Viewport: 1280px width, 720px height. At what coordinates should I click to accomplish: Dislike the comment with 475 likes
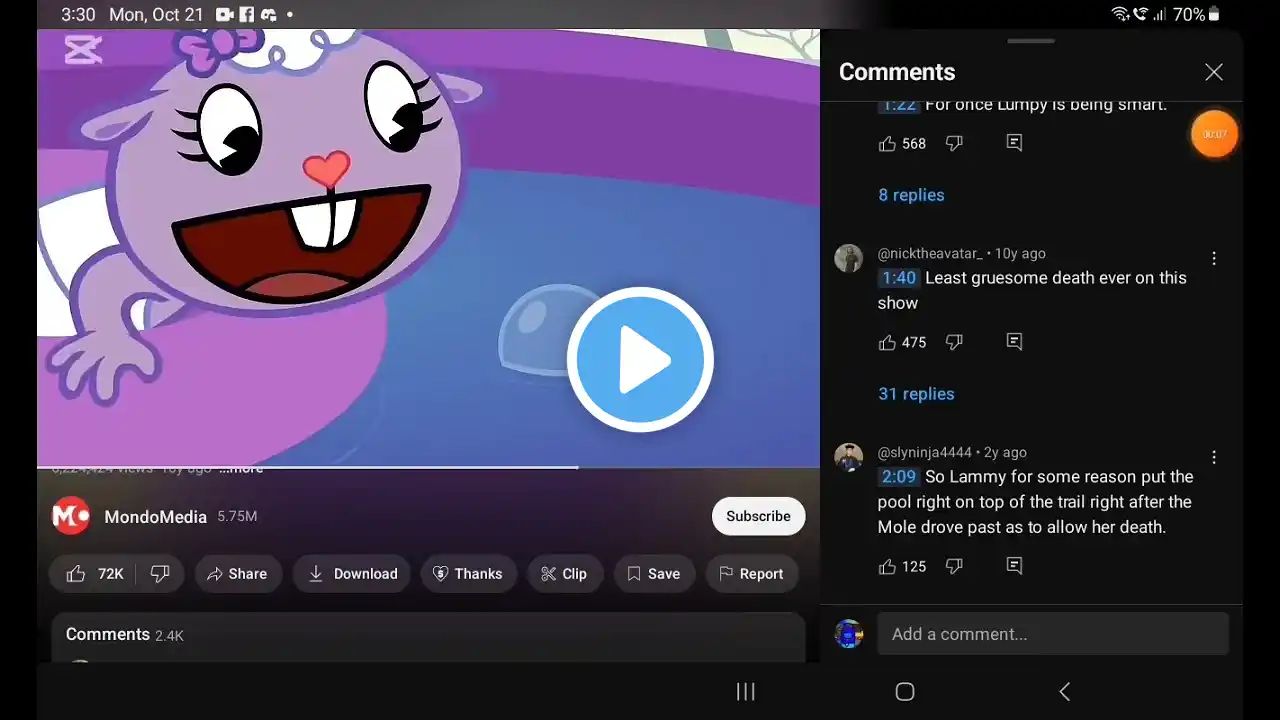[954, 342]
